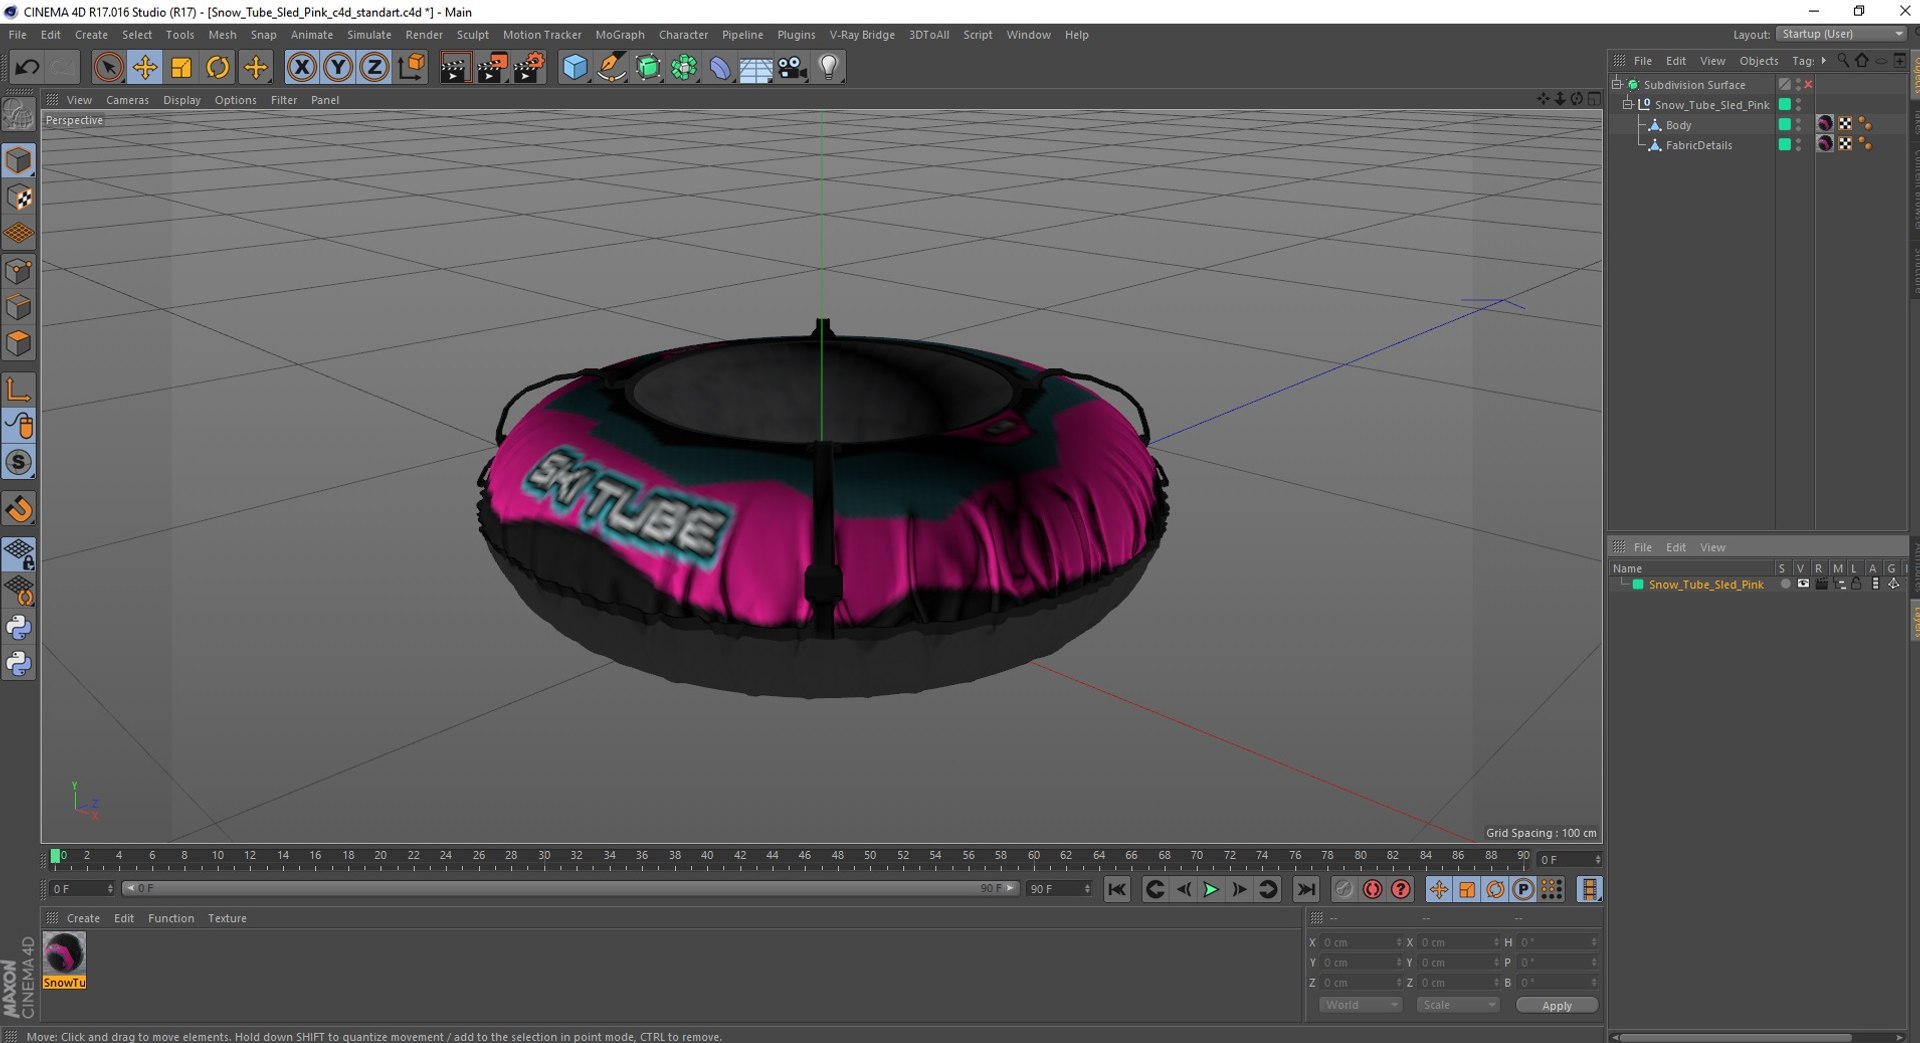Click the stepper on the current frame field
The image size is (1920, 1043).
(1597, 860)
